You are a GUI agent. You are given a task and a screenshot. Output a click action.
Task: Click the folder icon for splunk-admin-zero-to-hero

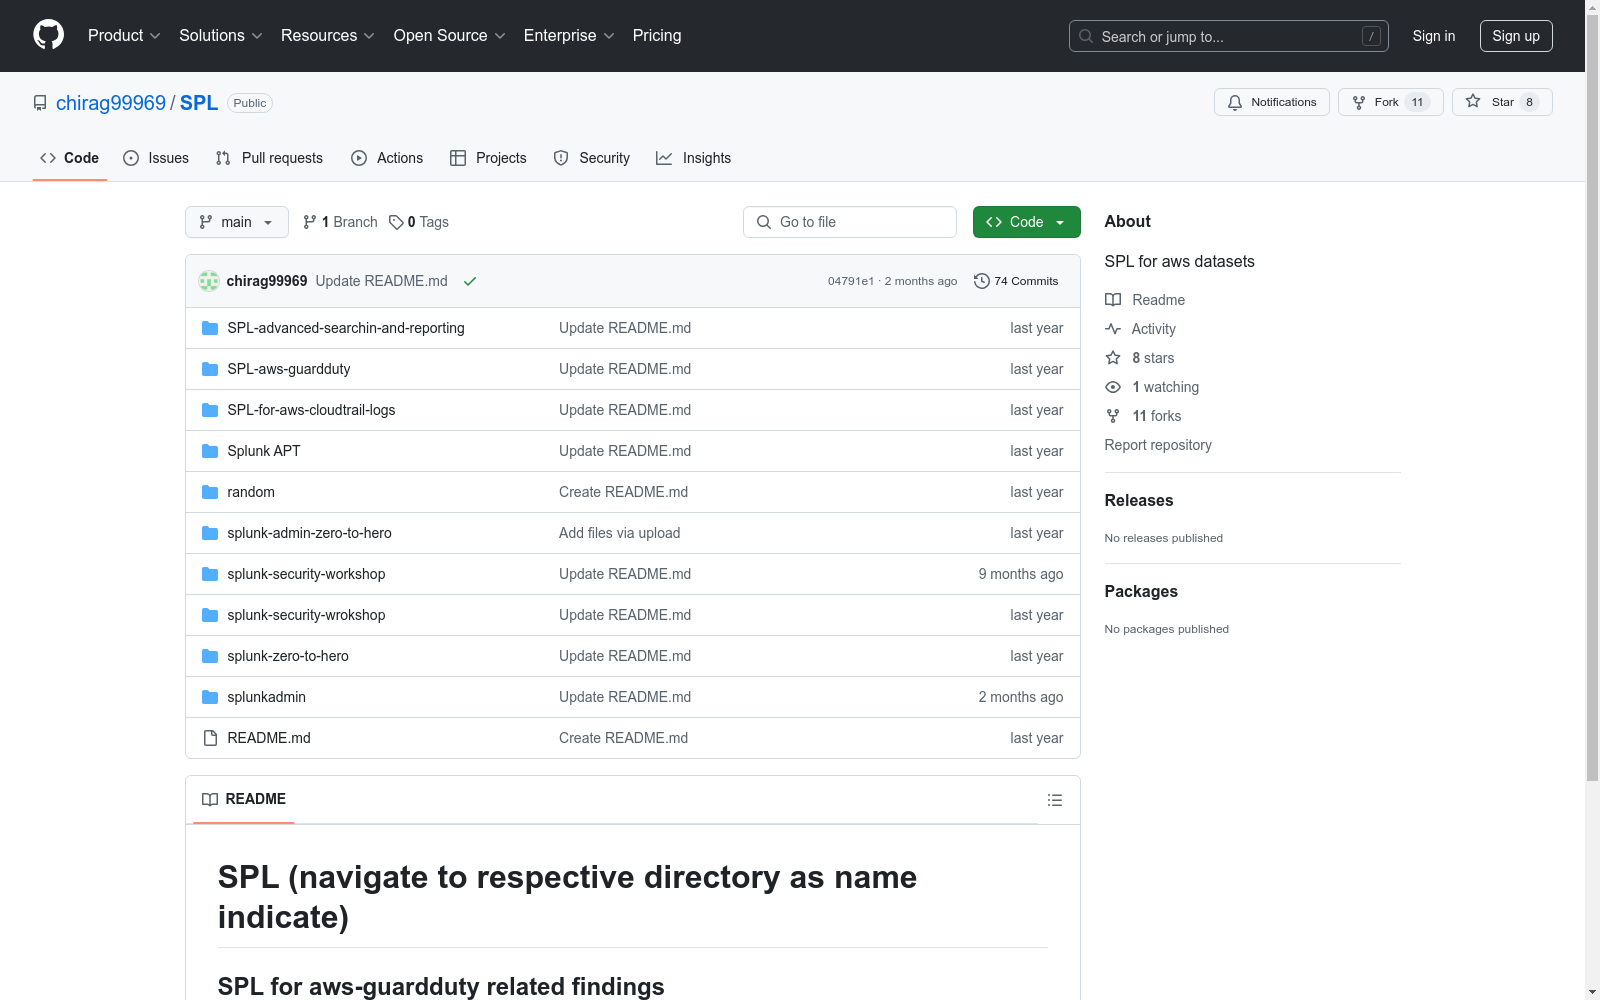[x=210, y=533]
